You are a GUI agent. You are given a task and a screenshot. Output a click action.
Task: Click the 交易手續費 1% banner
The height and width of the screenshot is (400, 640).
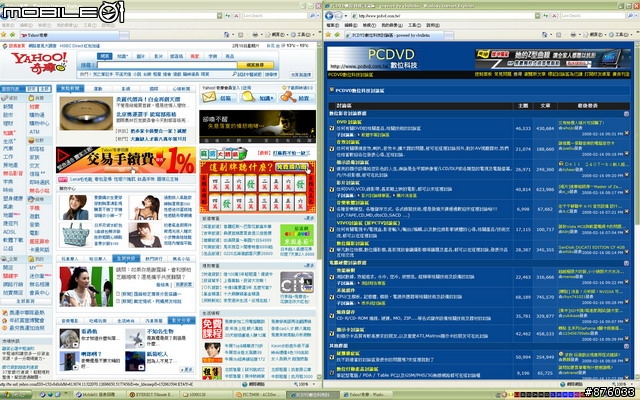tap(126, 160)
